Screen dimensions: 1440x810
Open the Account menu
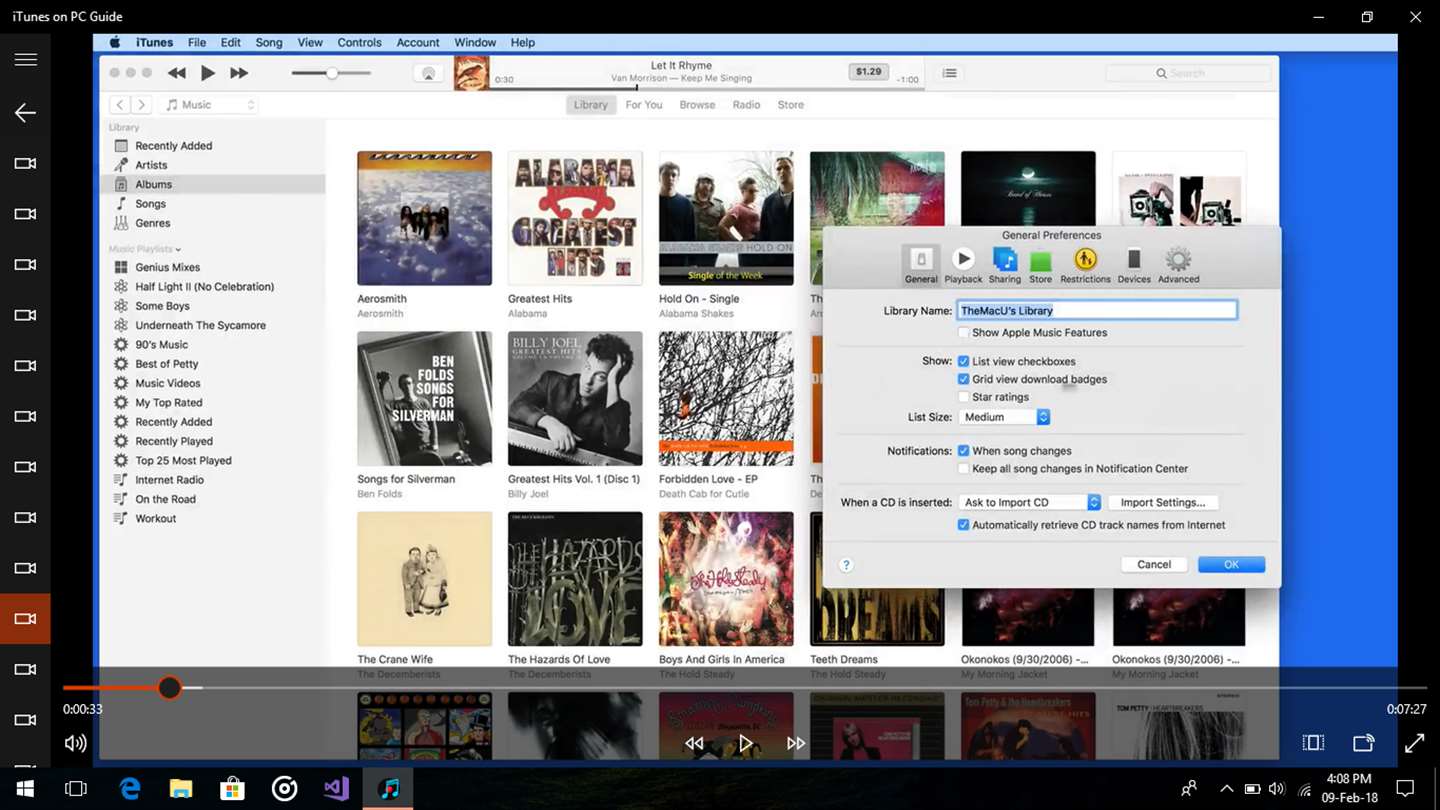(x=418, y=43)
